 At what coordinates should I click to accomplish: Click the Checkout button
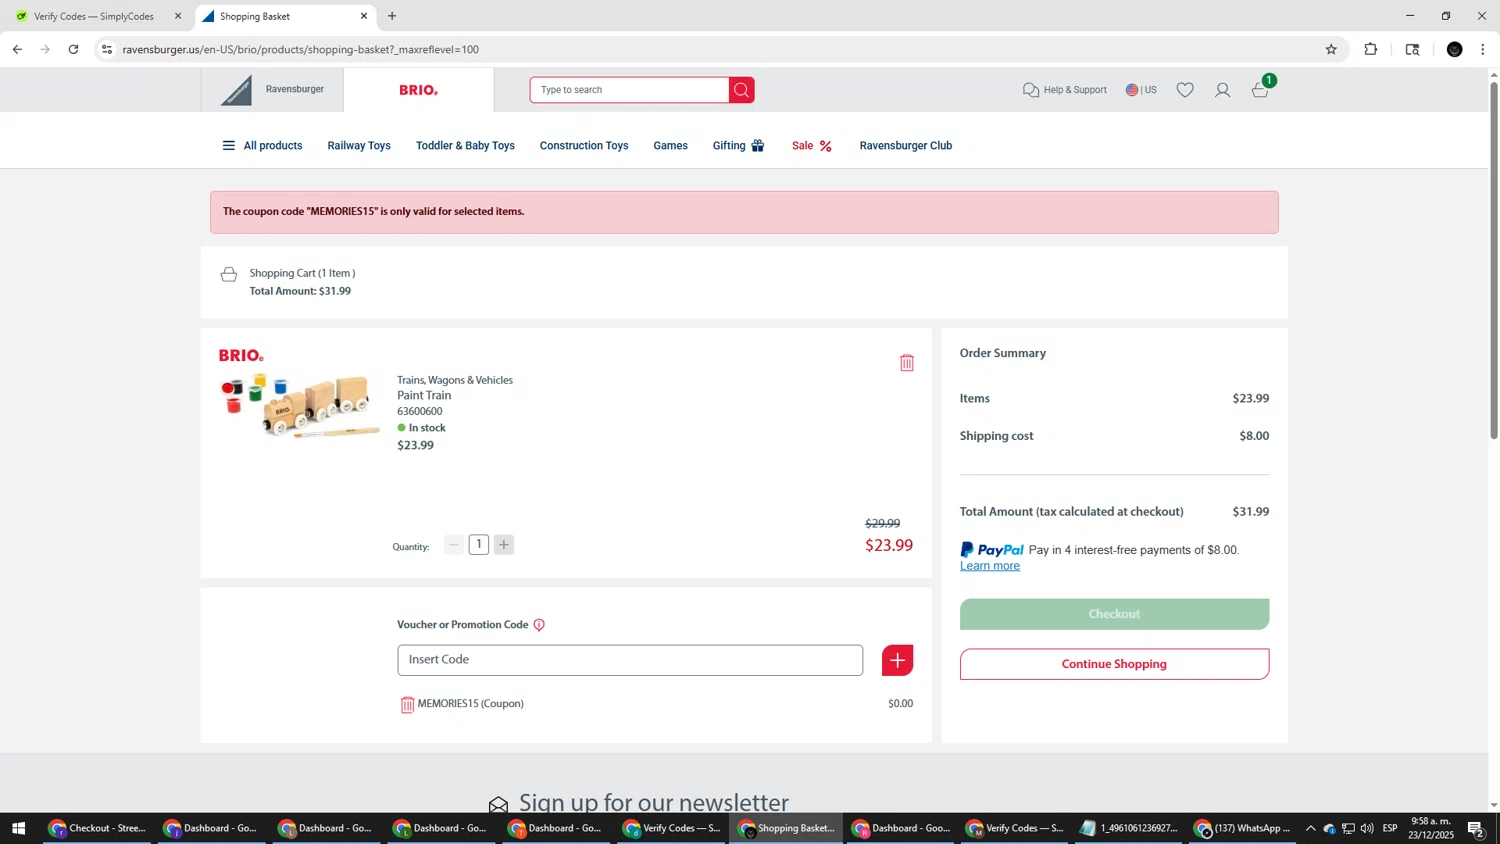pos(1114,614)
